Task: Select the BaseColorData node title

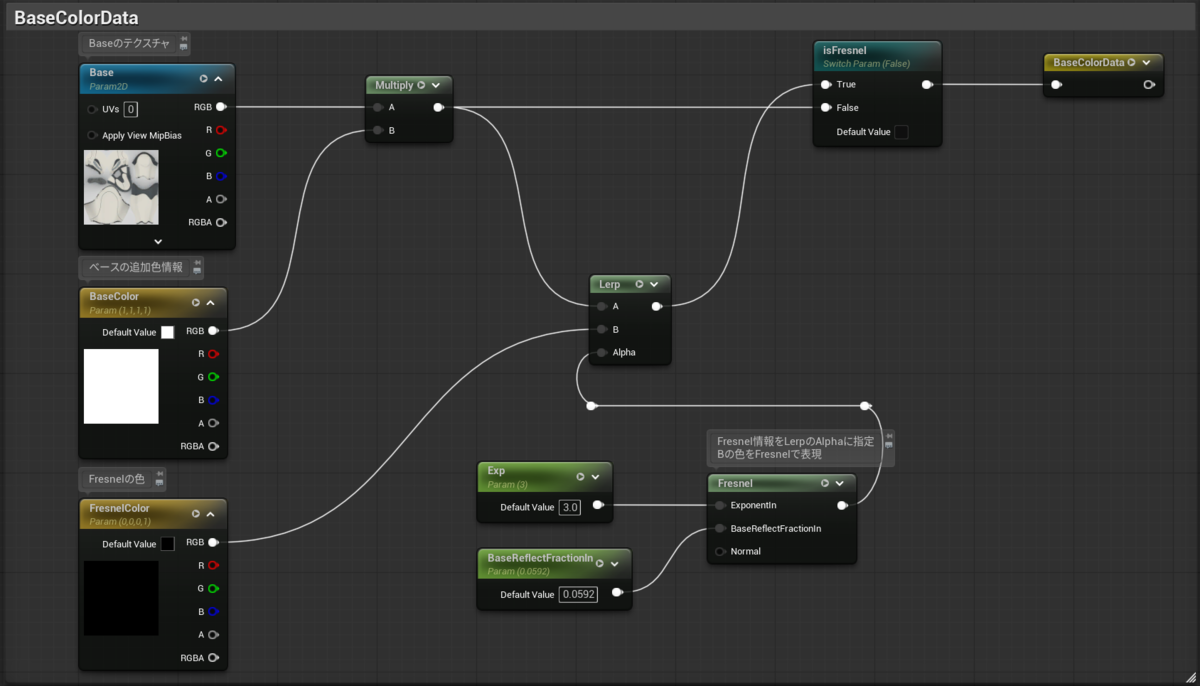Action: point(1088,62)
